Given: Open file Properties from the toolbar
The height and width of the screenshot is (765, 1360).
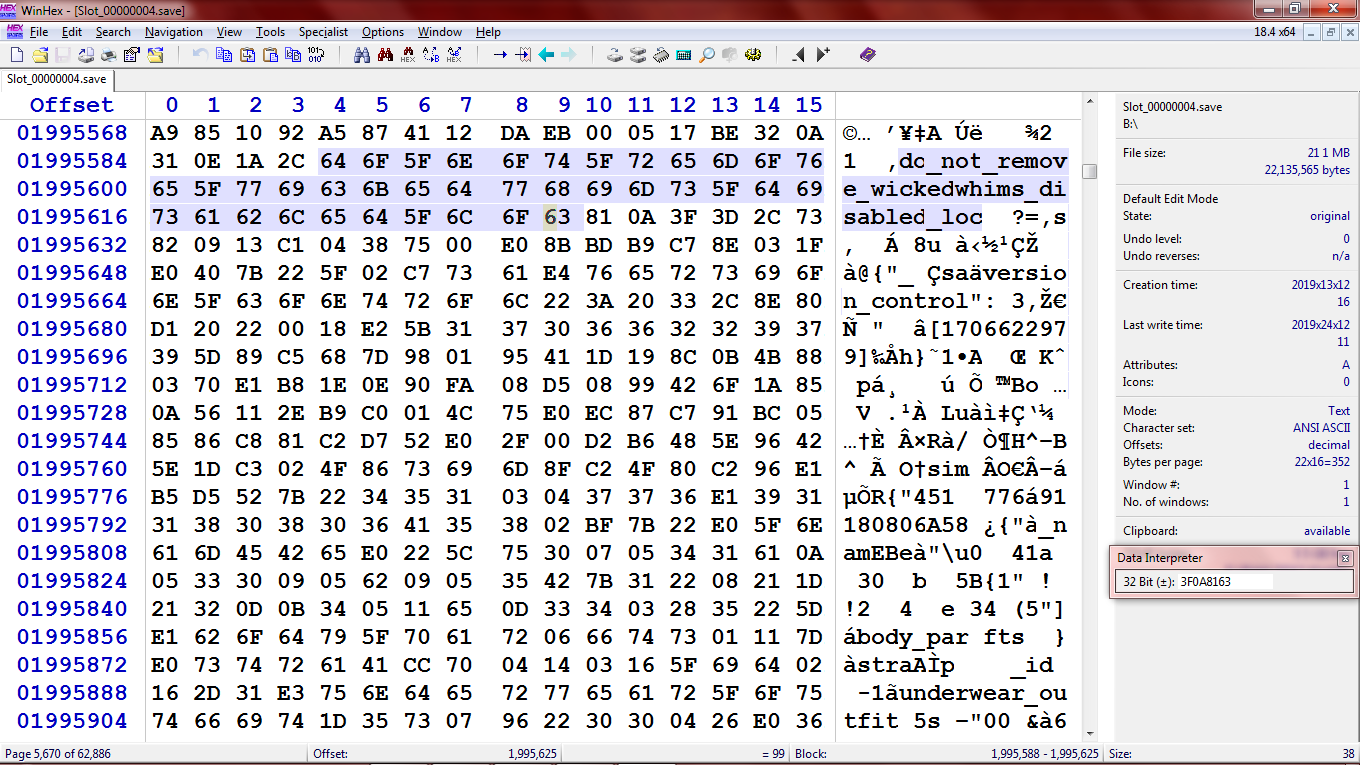Looking at the screenshot, I should tap(132, 55).
